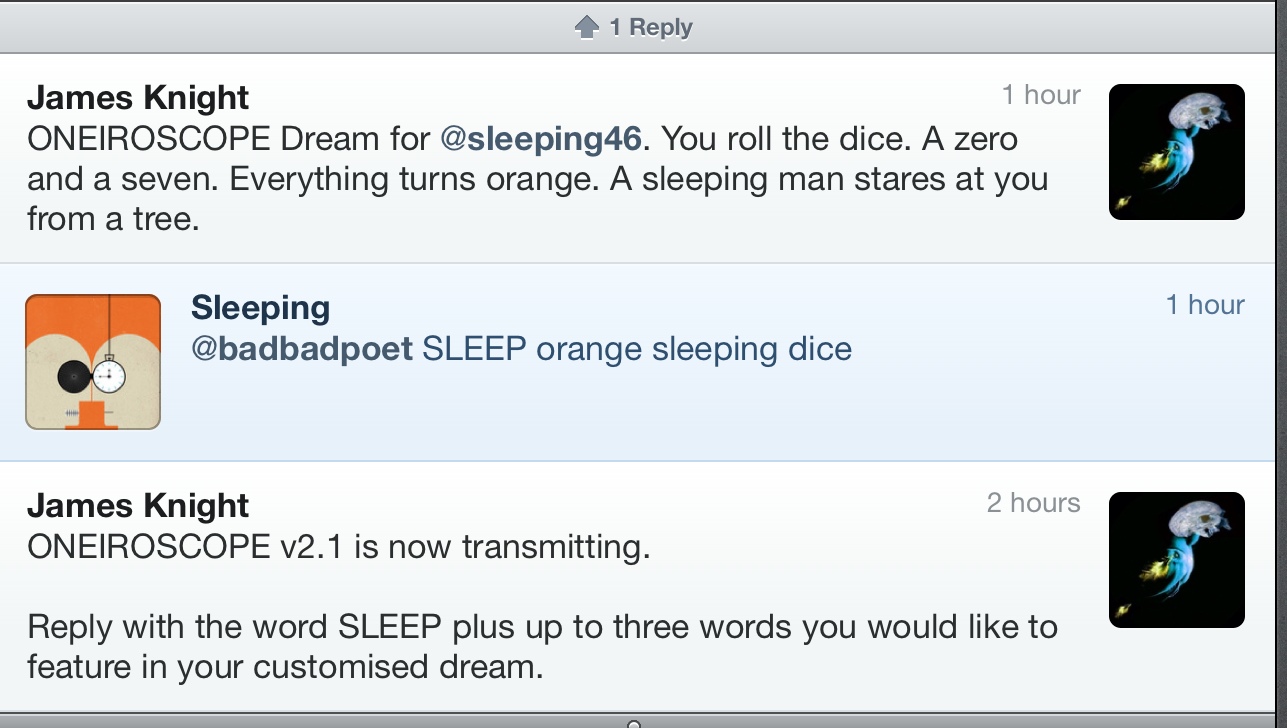This screenshot has height=728, width=1287.
Task: Click the 'ONEIROSCOPE Dream for' tweet text
Action: click(x=228, y=138)
